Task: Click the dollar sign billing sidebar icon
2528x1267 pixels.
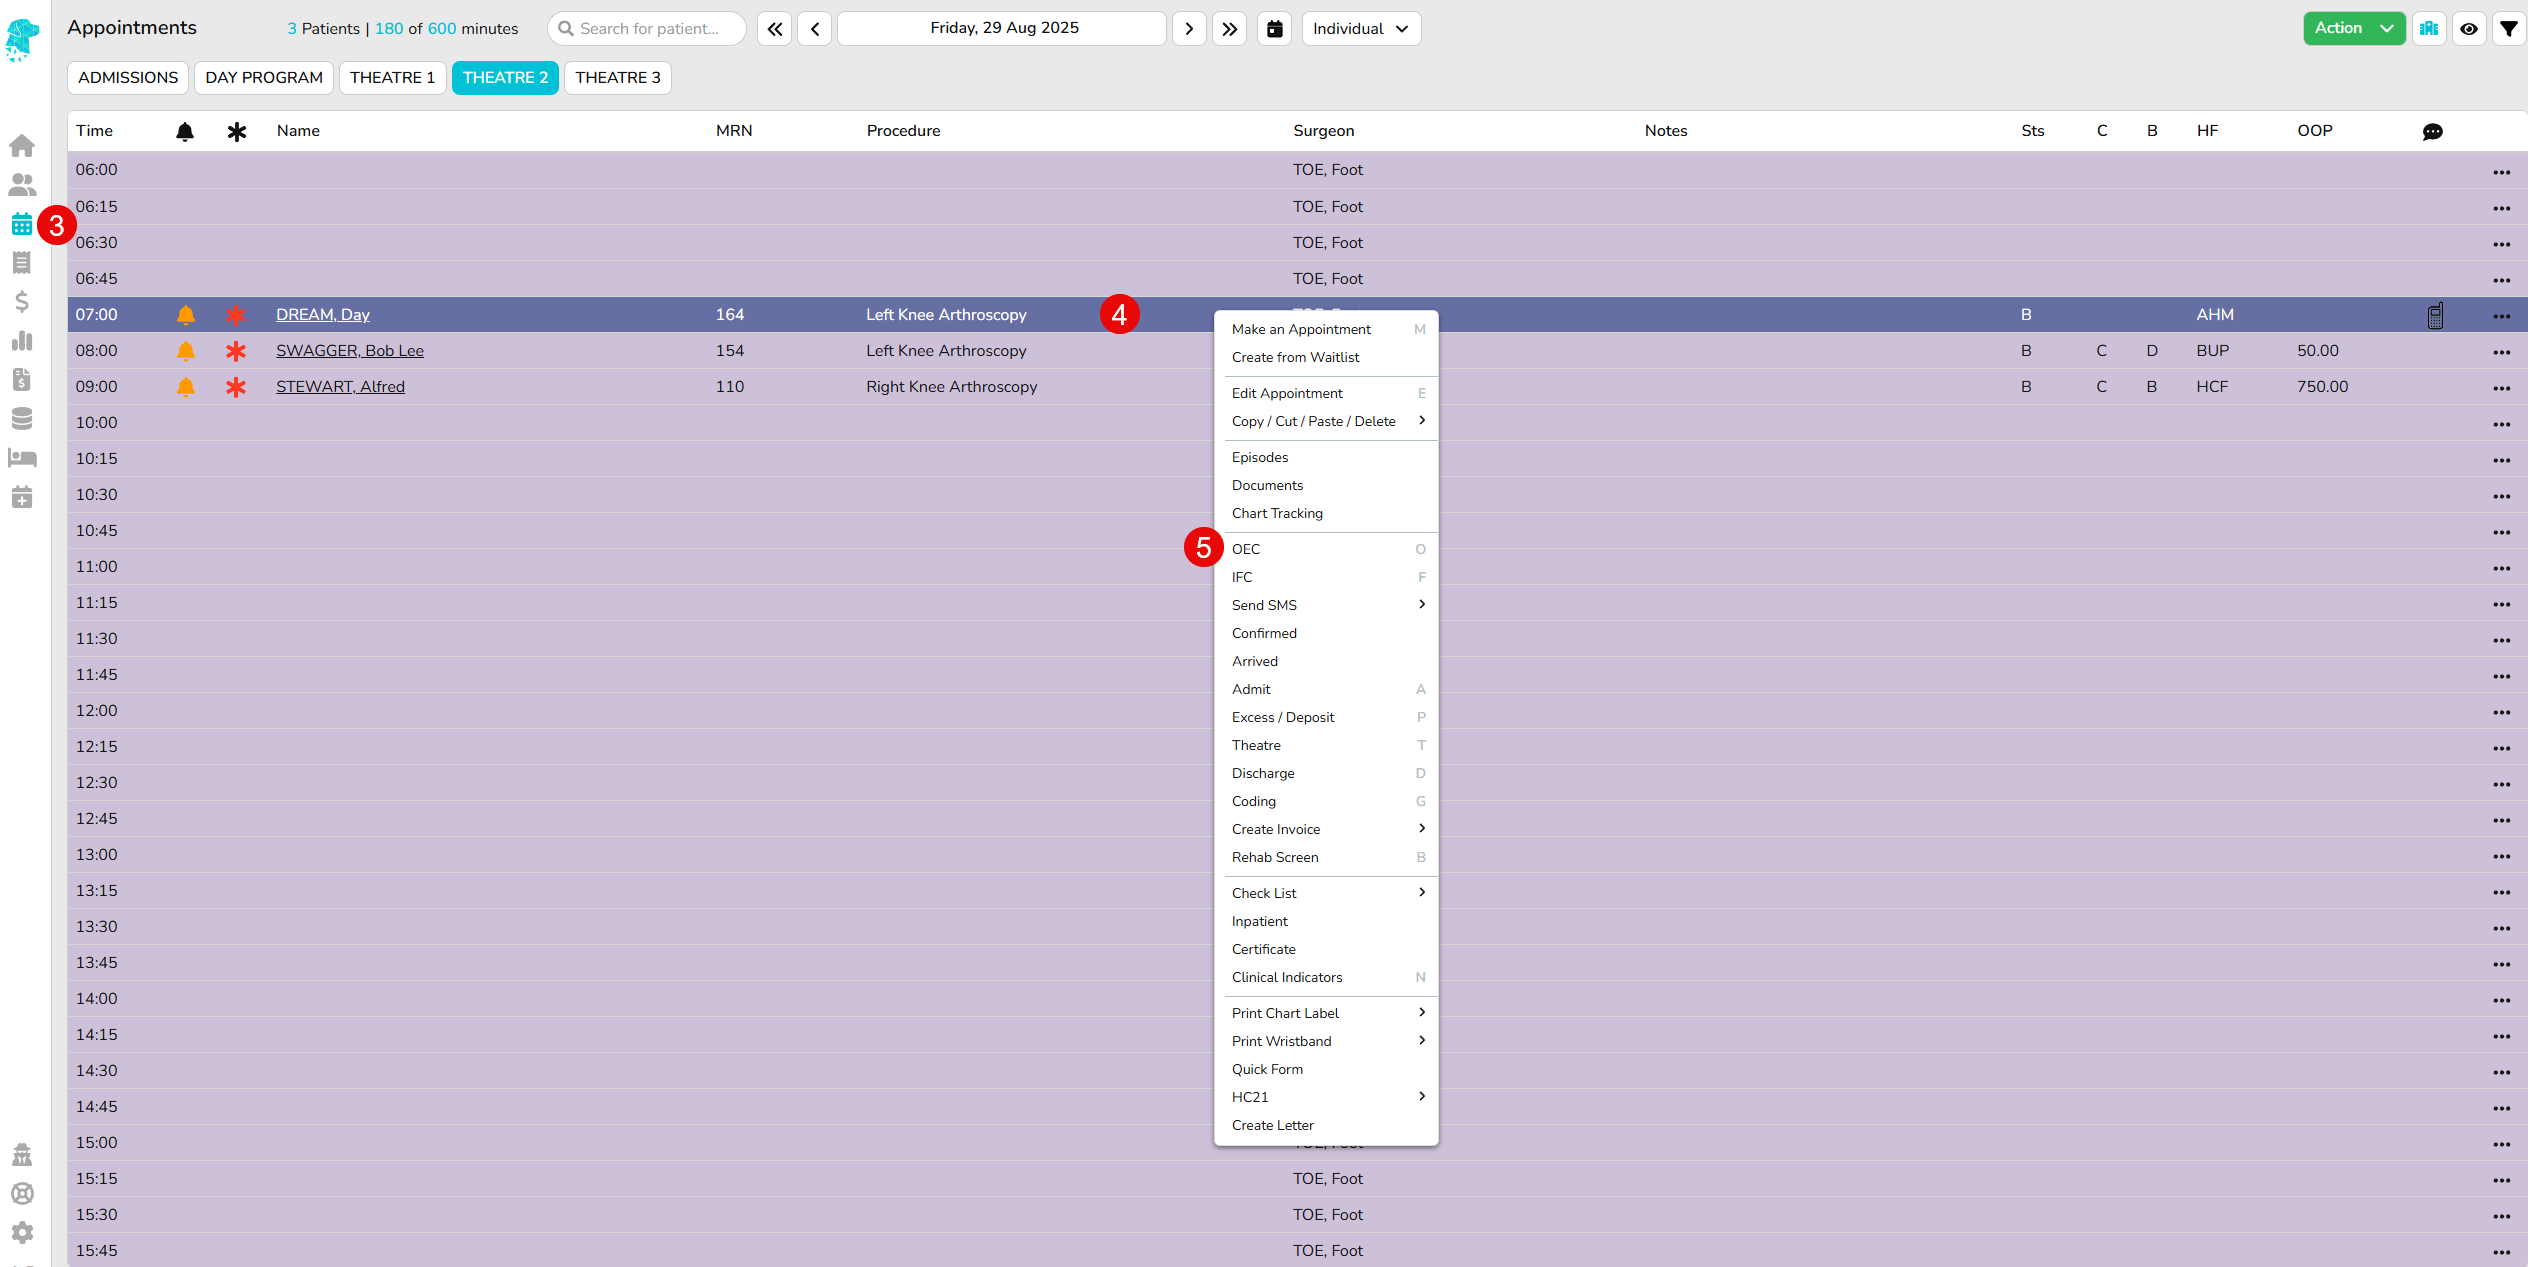Action: pyautogui.click(x=22, y=302)
